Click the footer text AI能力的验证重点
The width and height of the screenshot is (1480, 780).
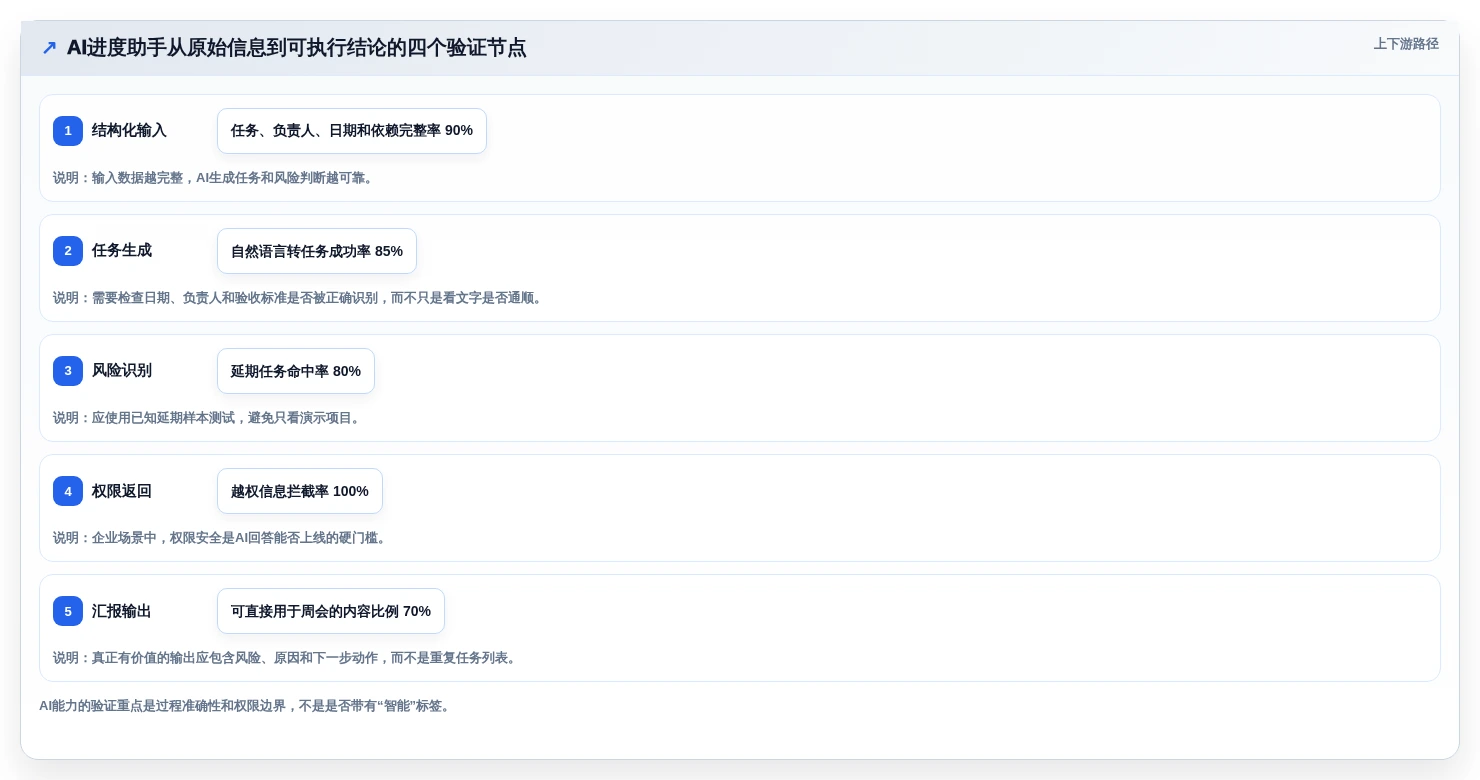point(247,706)
